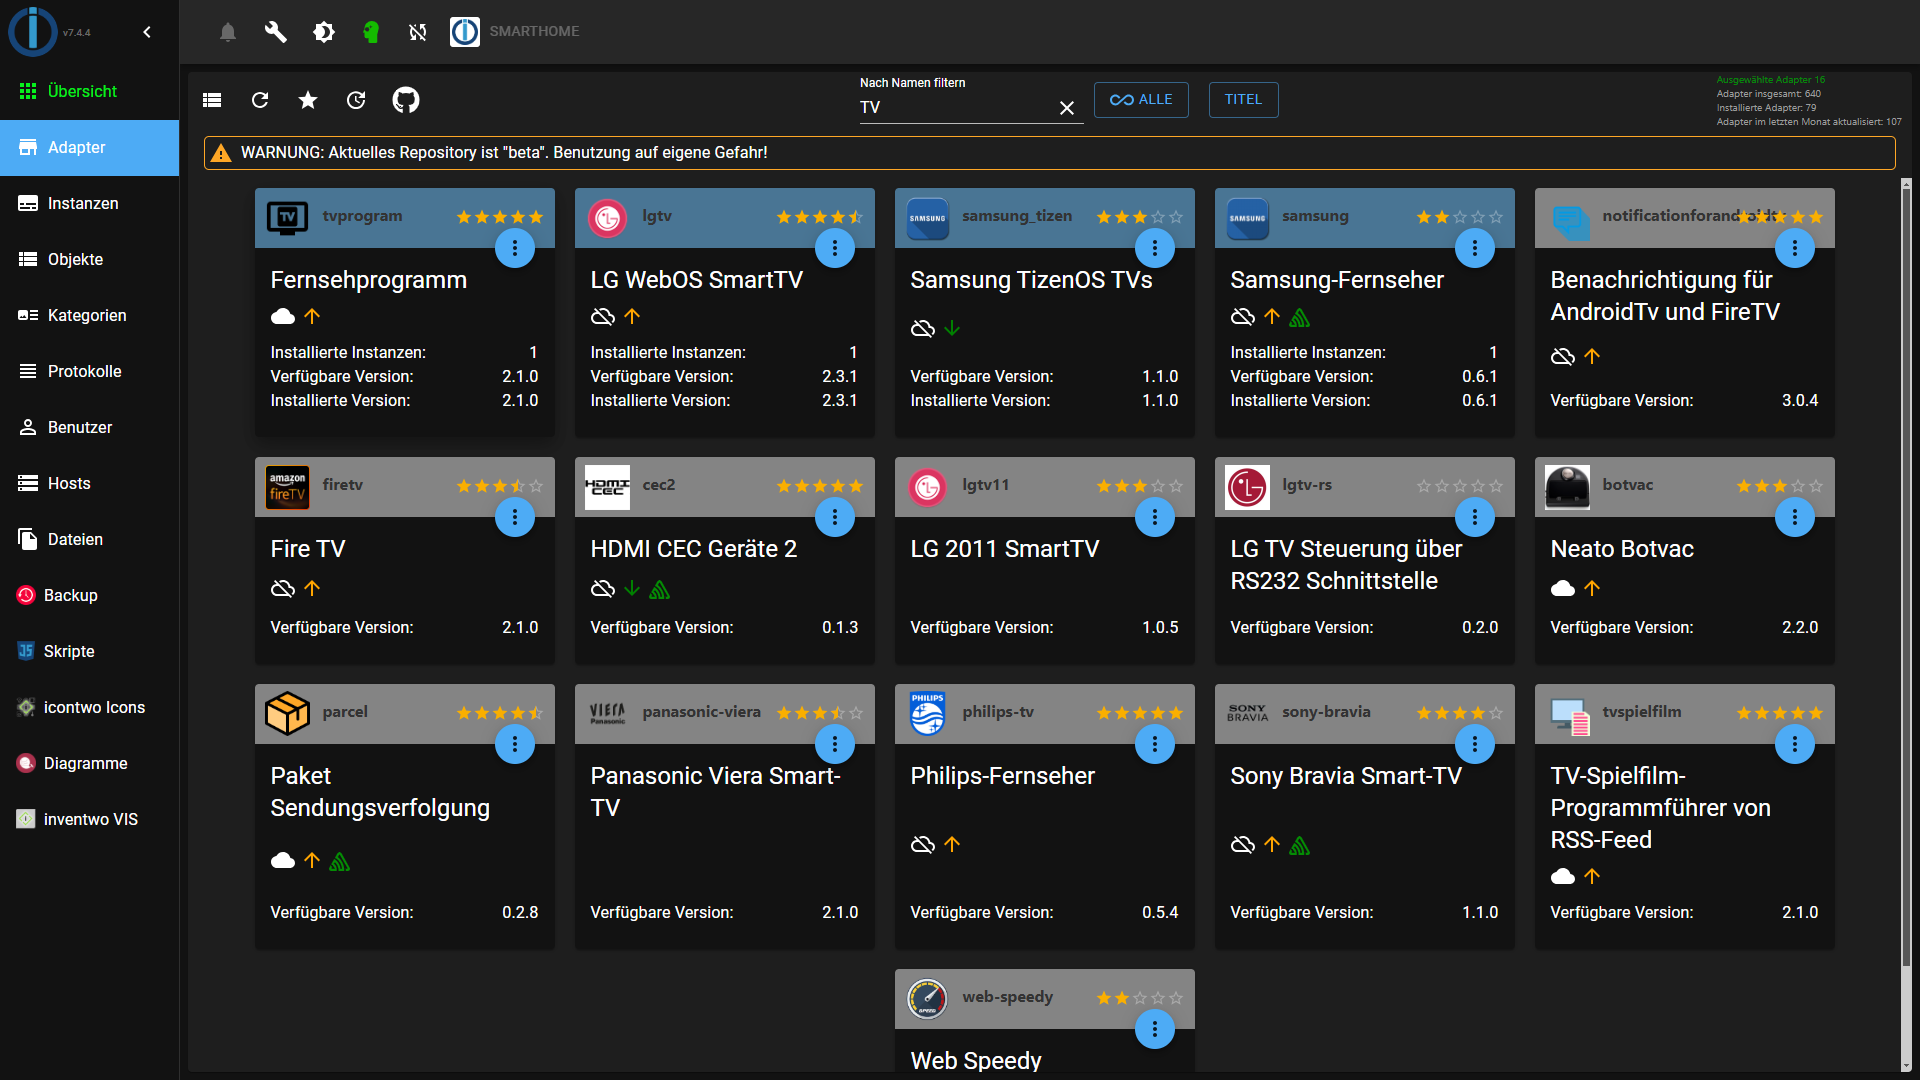This screenshot has height=1080, width=1920.
Task: Click the philips-tv logo
Action: (x=928, y=714)
